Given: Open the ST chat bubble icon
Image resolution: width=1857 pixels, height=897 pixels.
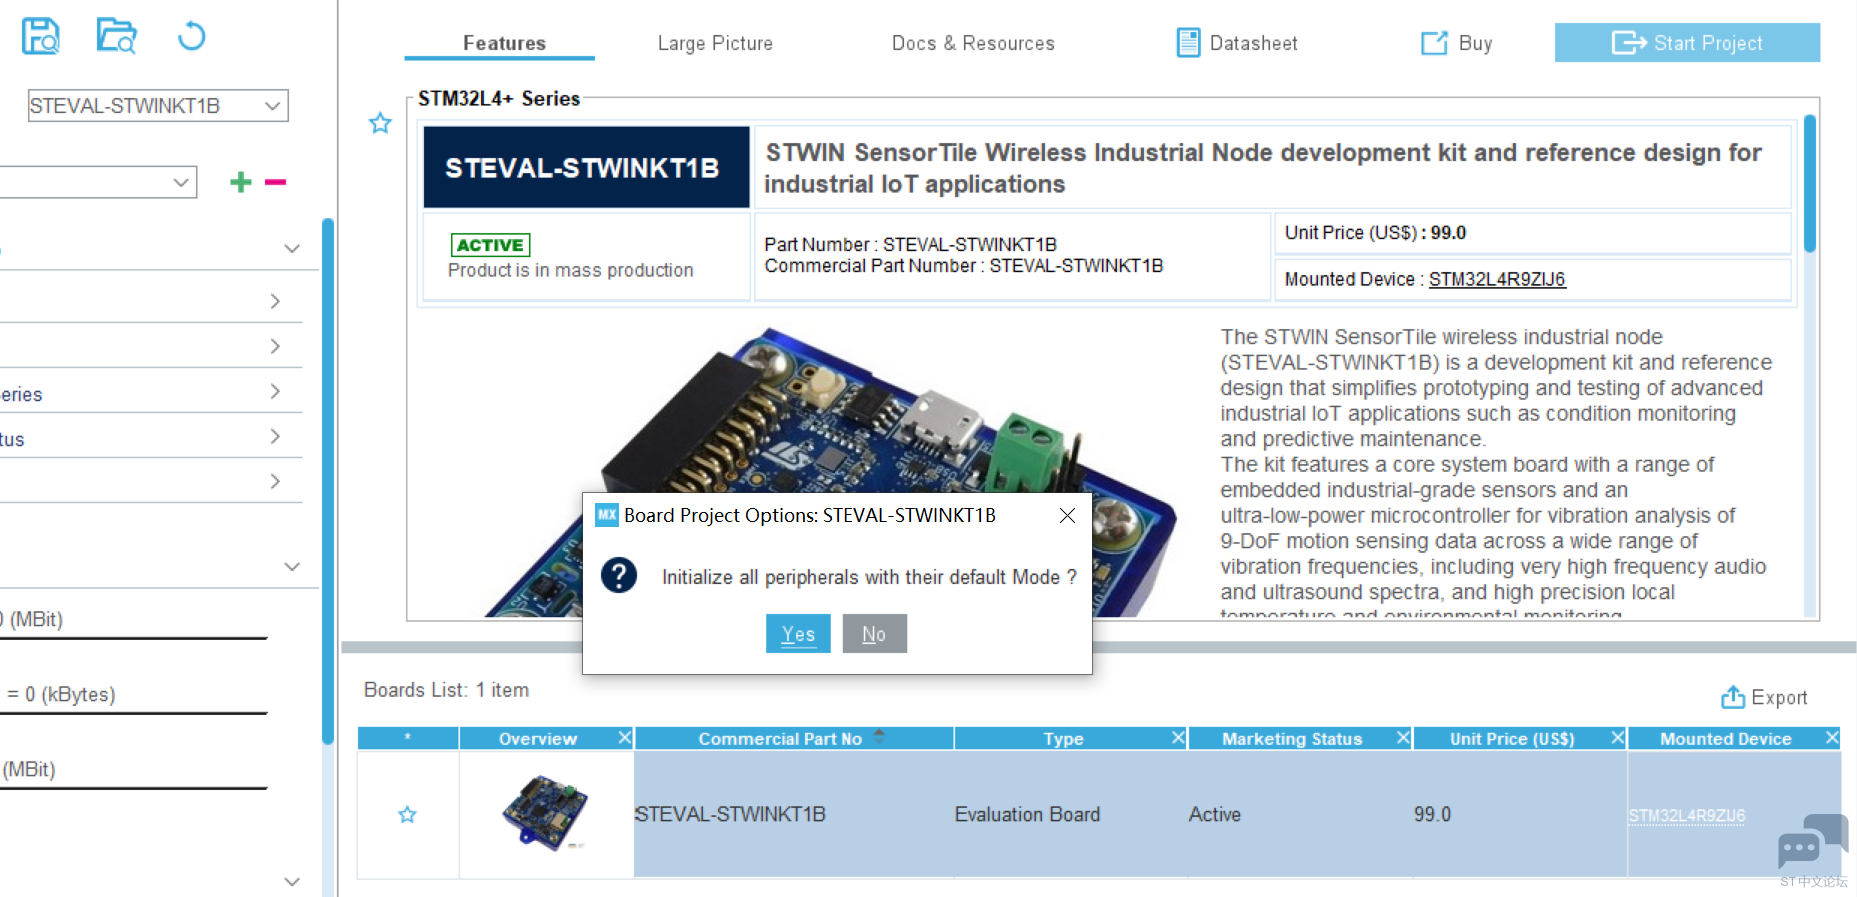Looking at the screenshot, I should pos(1812,841).
